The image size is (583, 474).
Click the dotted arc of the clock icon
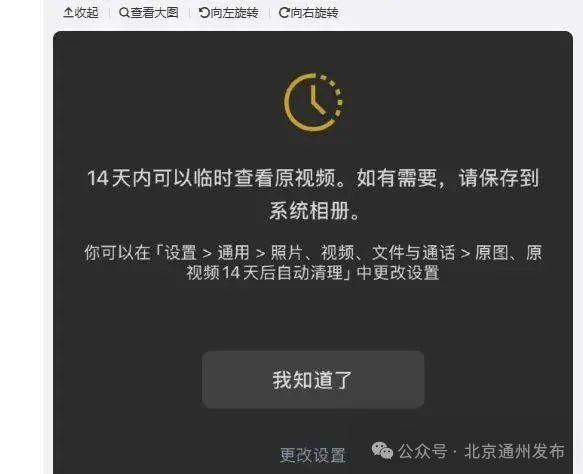(336, 97)
